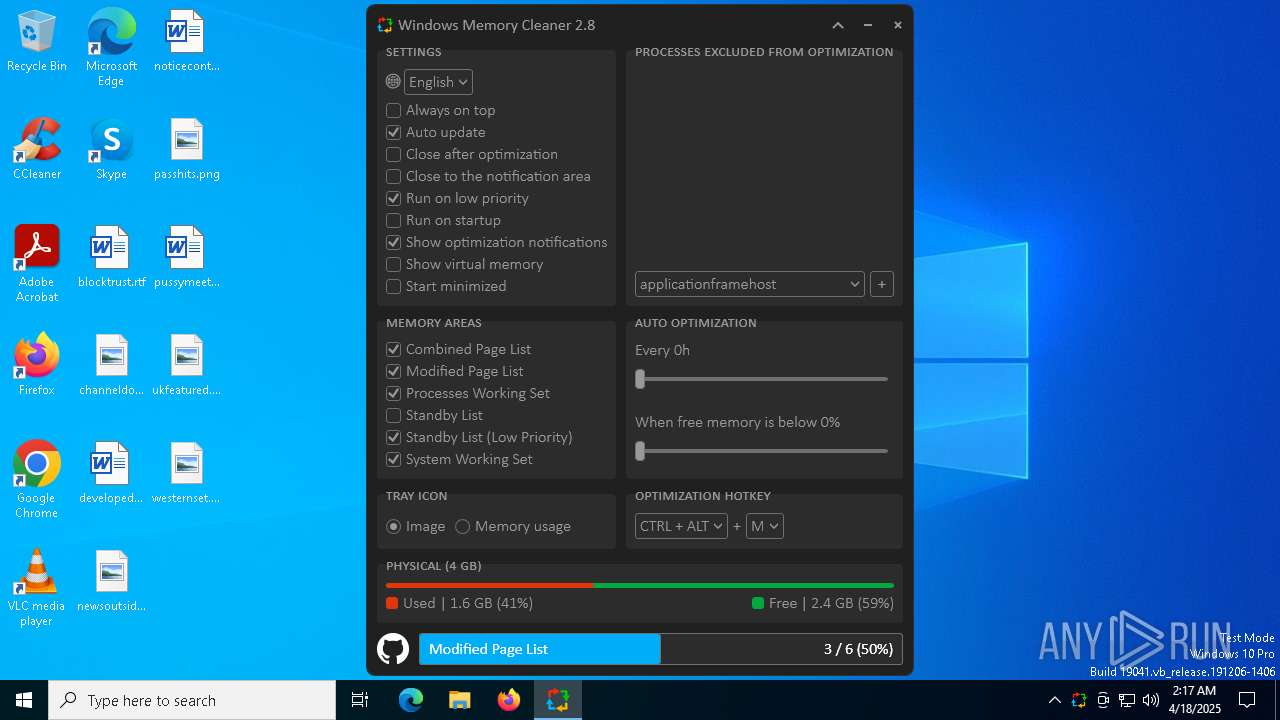The height and width of the screenshot is (720, 1280).
Task: Select the newsoutsid... image file
Action: click(111, 581)
